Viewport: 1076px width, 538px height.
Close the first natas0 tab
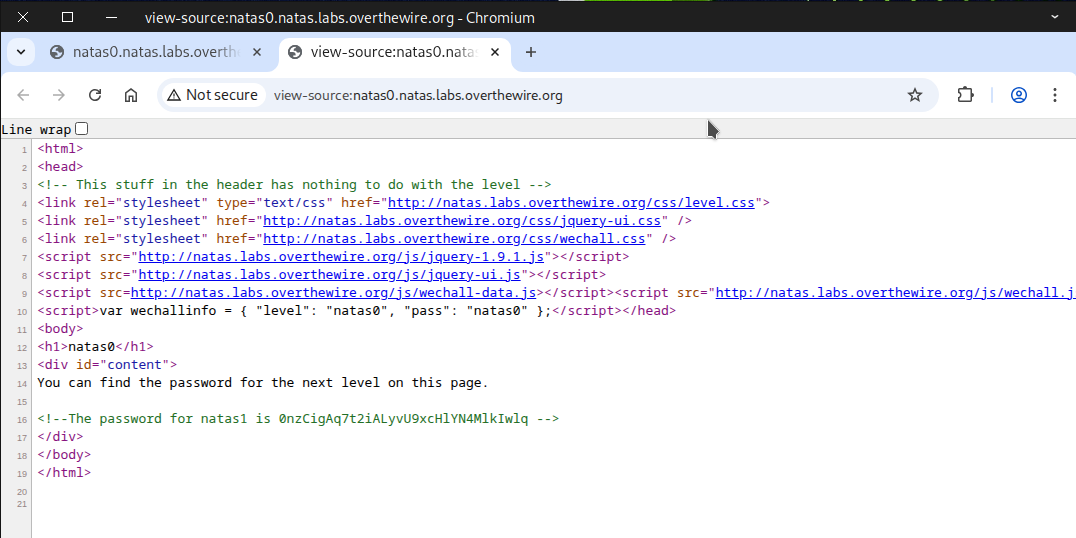tap(257, 52)
